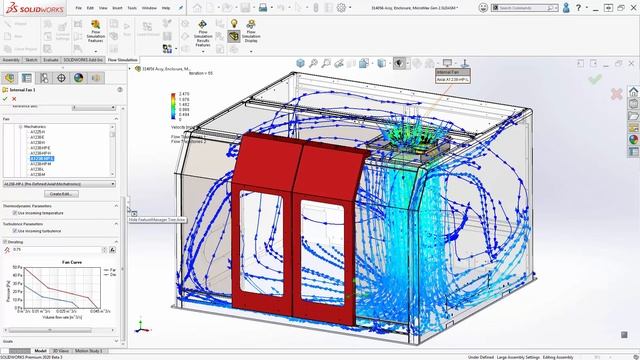Click Display Style cube icon
Image resolution: width=640 pixels, height=360 pixels.
coord(381,63)
